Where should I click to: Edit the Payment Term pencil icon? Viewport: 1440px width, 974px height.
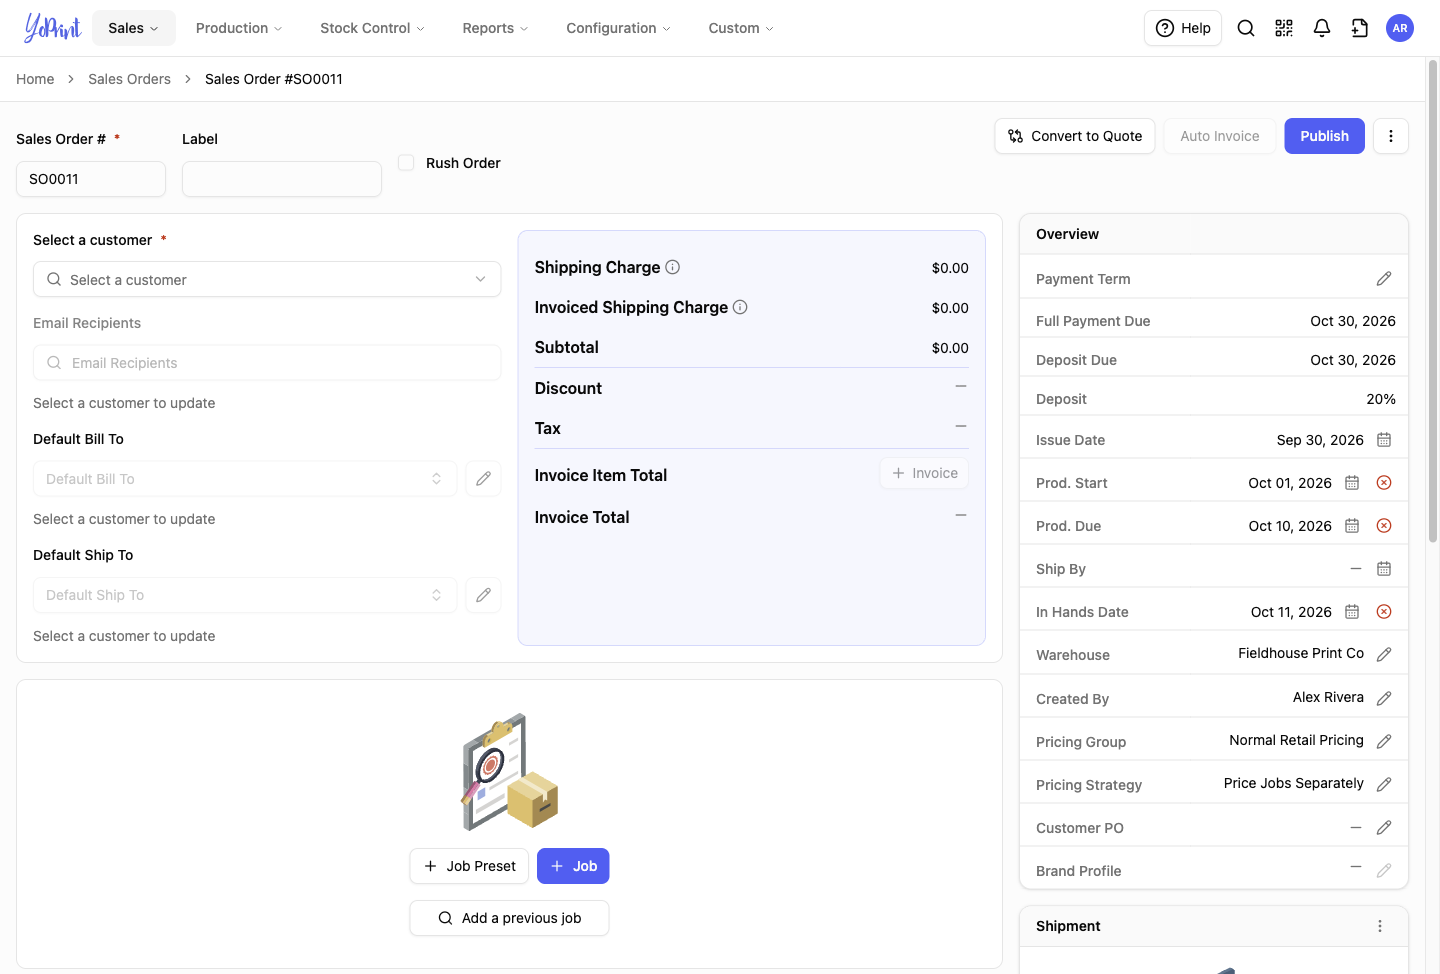pyautogui.click(x=1384, y=279)
